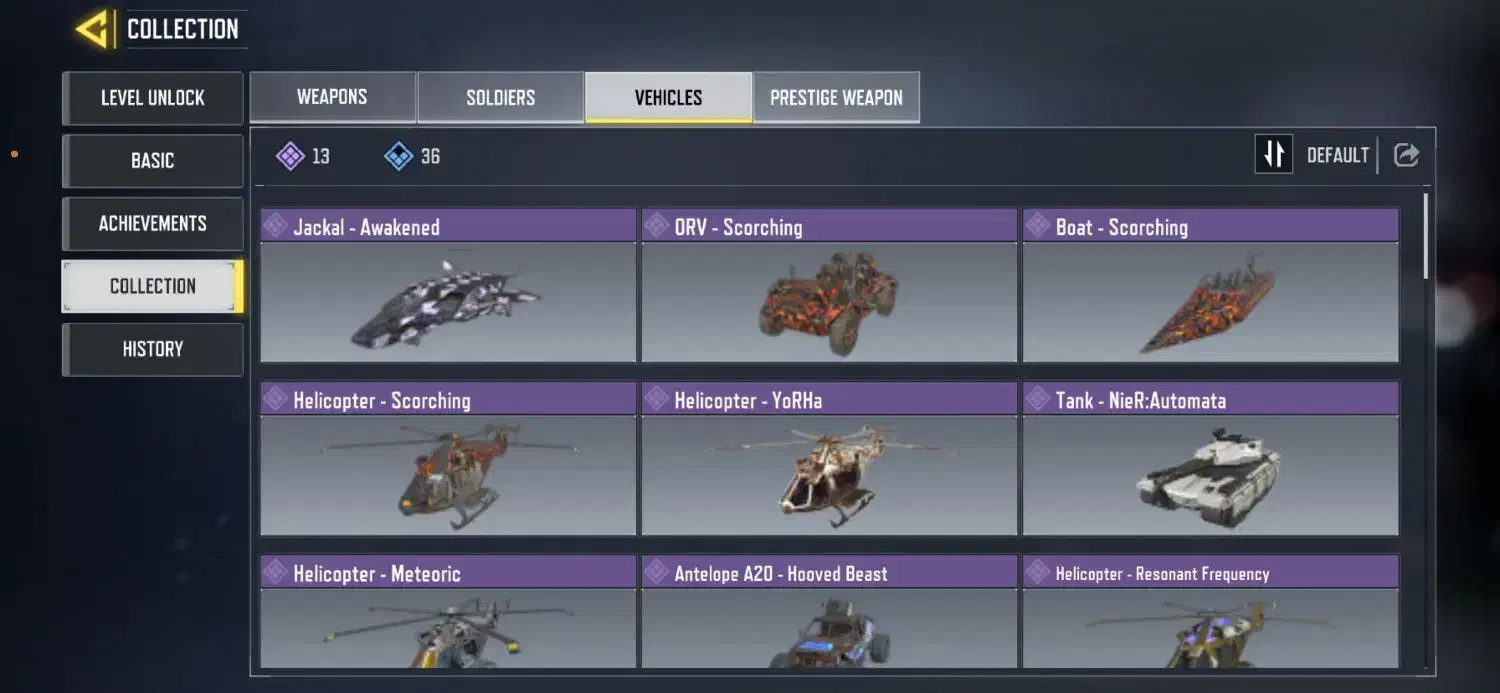Click rarity icon beside Helicopter - YoRHa
This screenshot has width=1500, height=693.
click(656, 399)
